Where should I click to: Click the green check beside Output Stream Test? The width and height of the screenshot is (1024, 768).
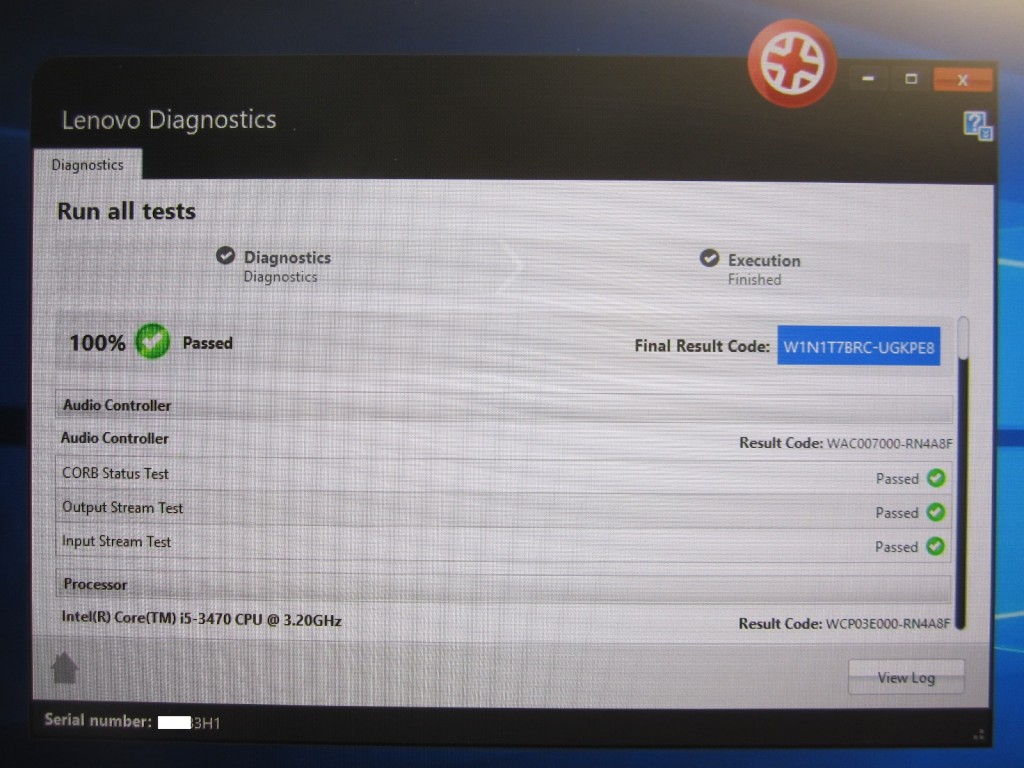point(936,512)
